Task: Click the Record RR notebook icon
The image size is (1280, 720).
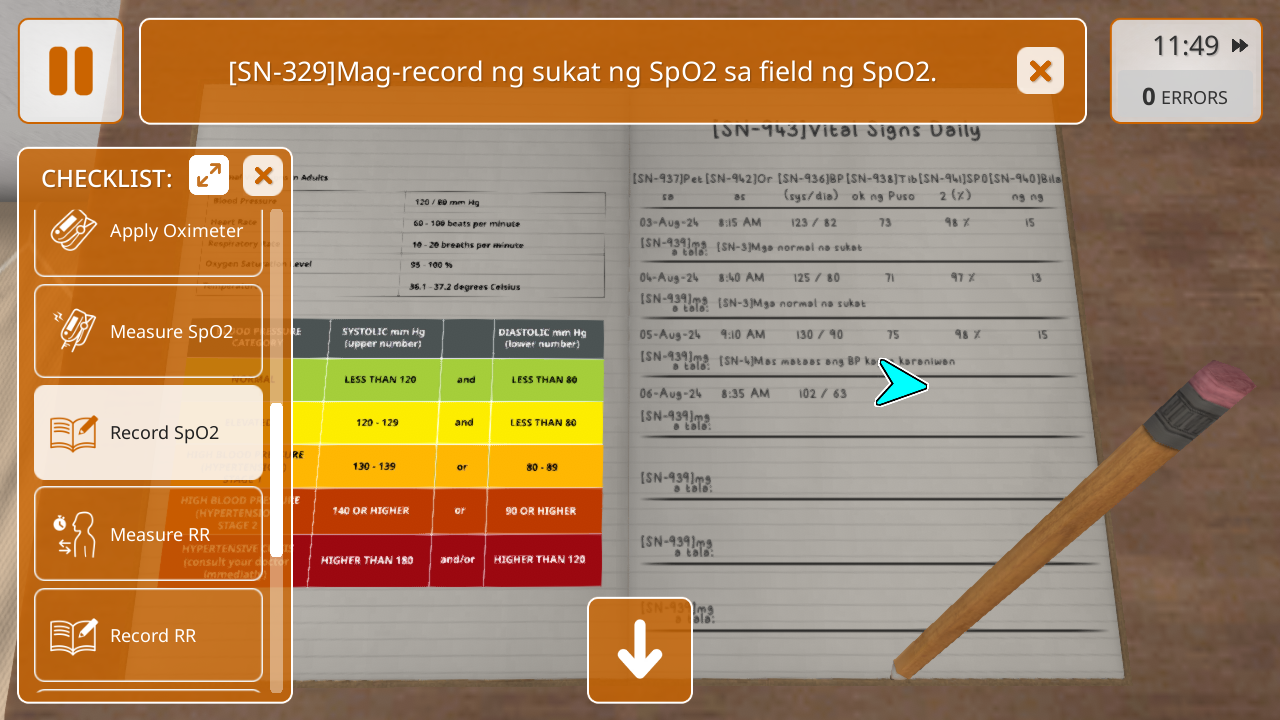Action: click(73, 635)
